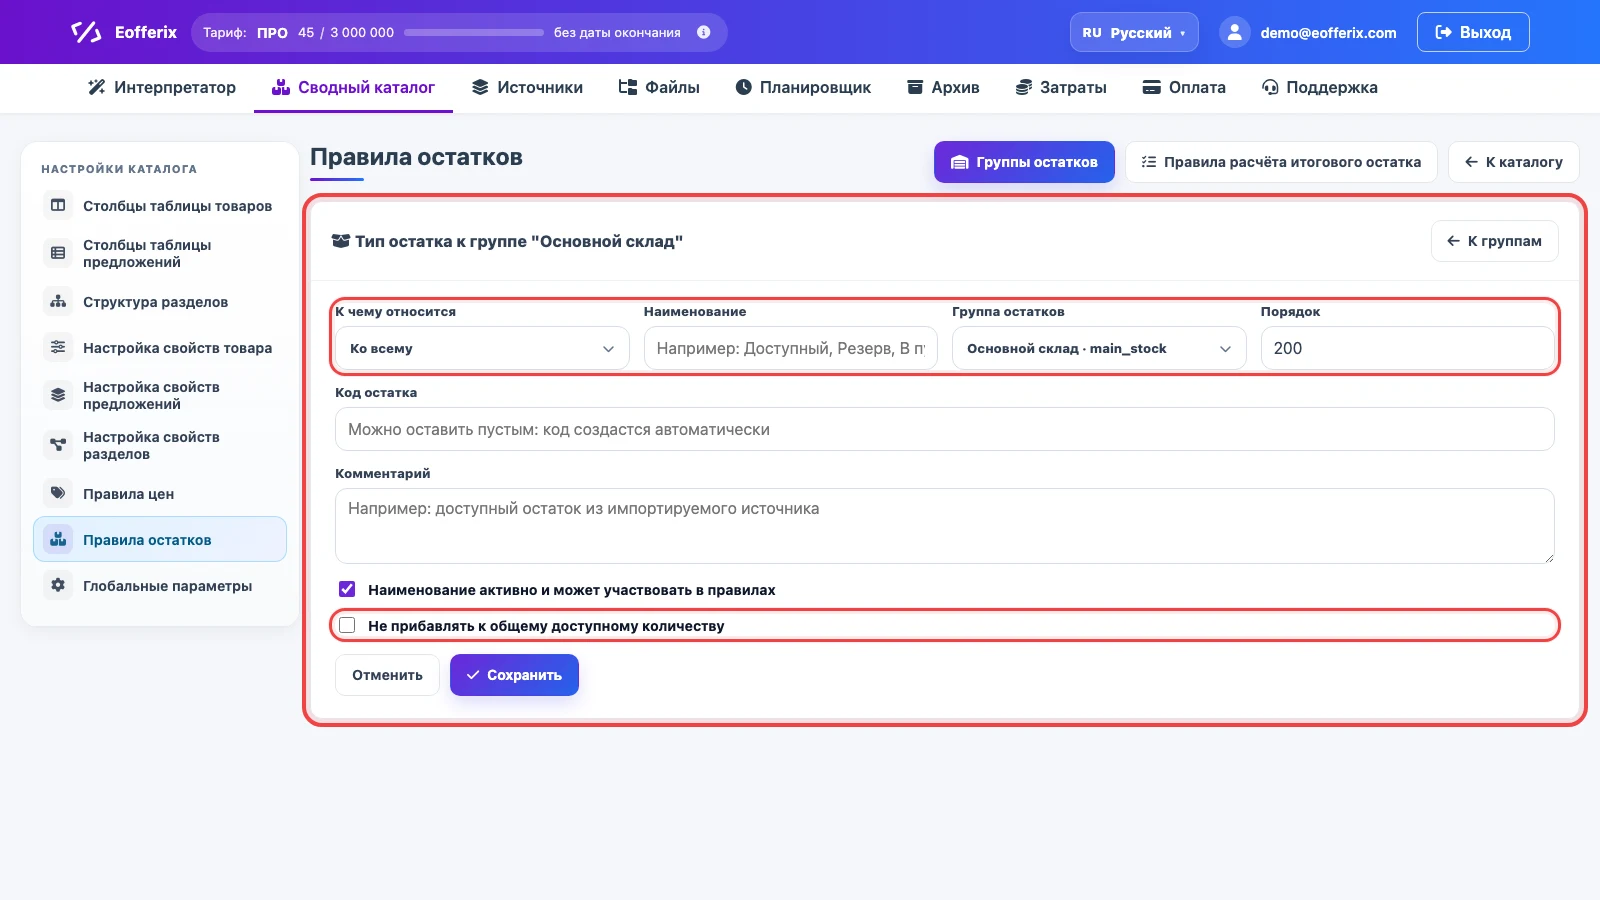
Task: Enable 'Не прибавлять к общему доступному количеству'
Action: click(x=347, y=625)
